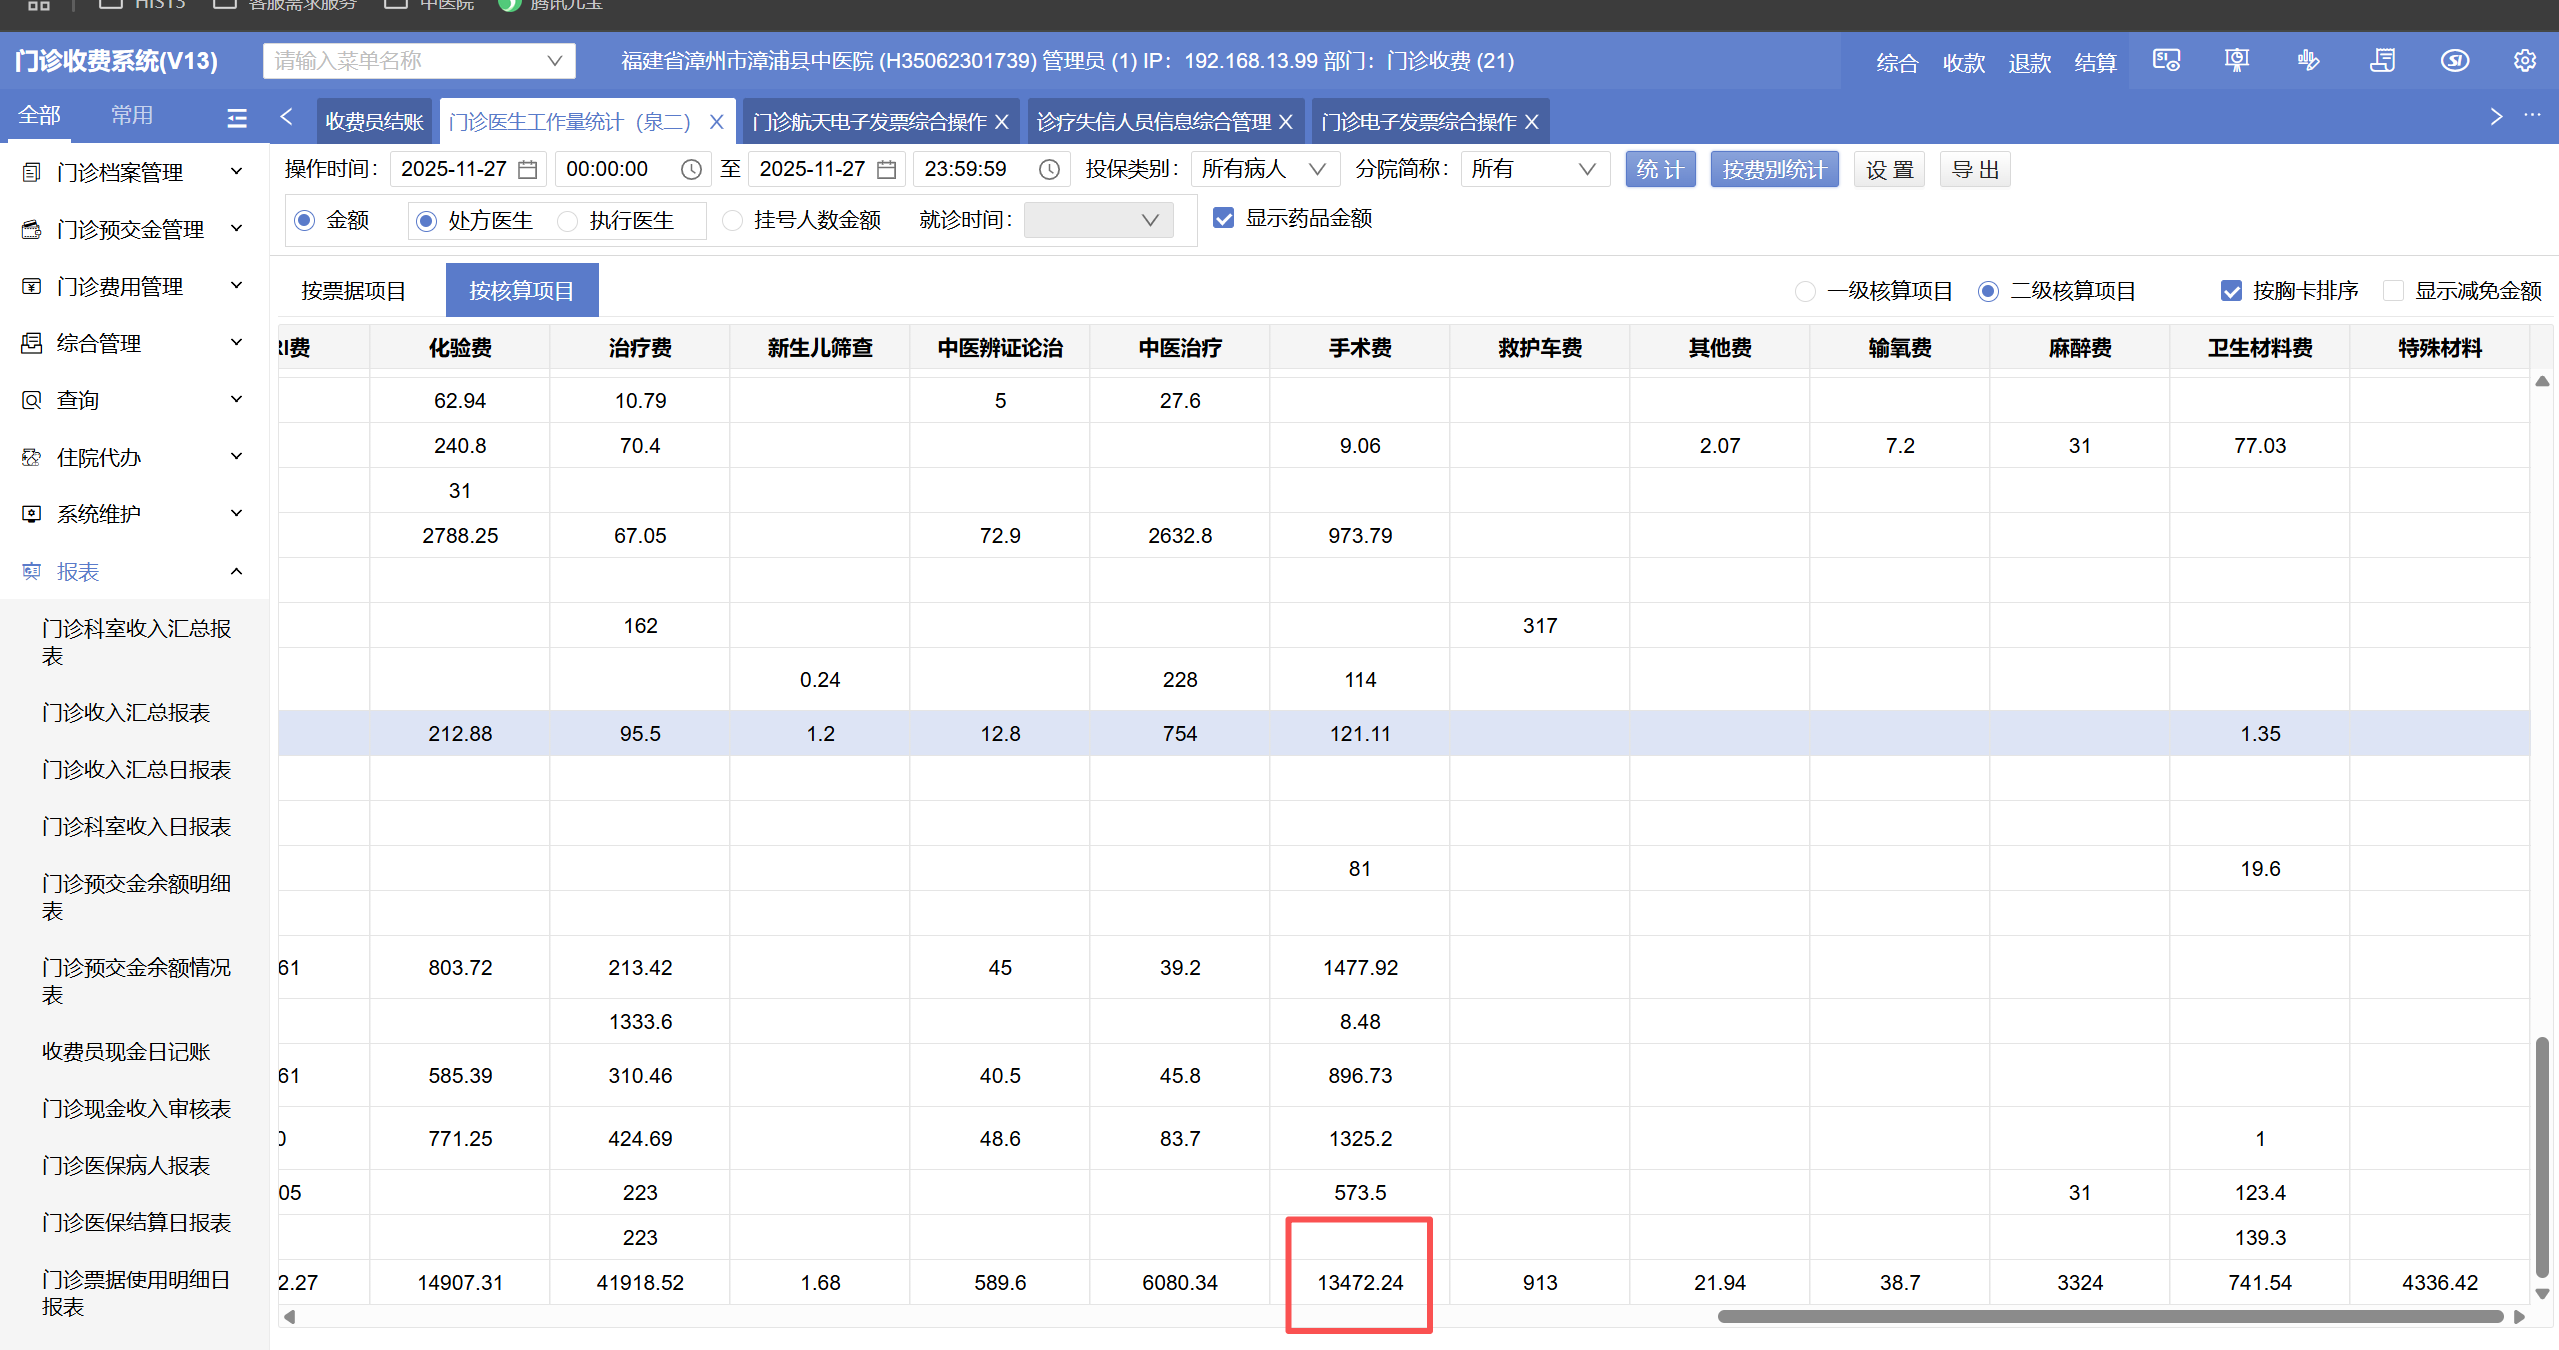Image resolution: width=2559 pixels, height=1350 pixels.
Task: Open 门诊收入汇总日报表 in the sidebar
Action: pyautogui.click(x=136, y=769)
